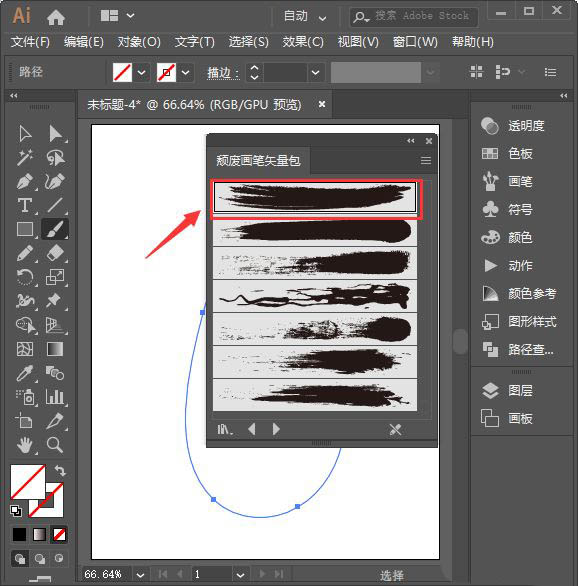
Task: Select the Lasso tool
Action: [x=55, y=157]
